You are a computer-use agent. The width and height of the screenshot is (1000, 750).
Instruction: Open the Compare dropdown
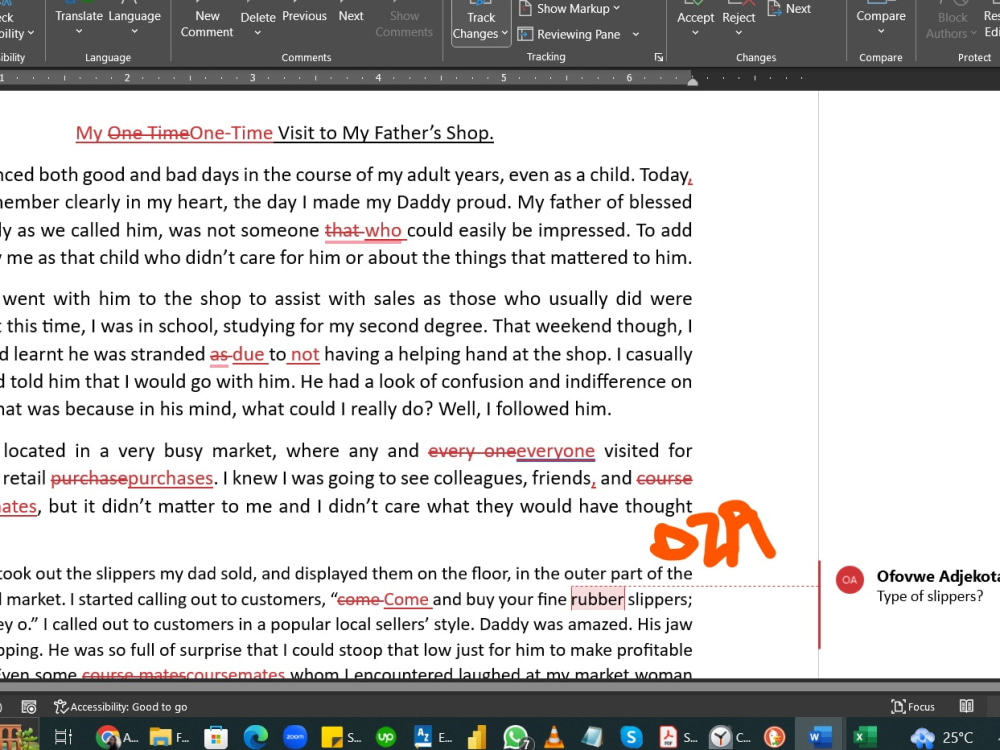point(880,23)
